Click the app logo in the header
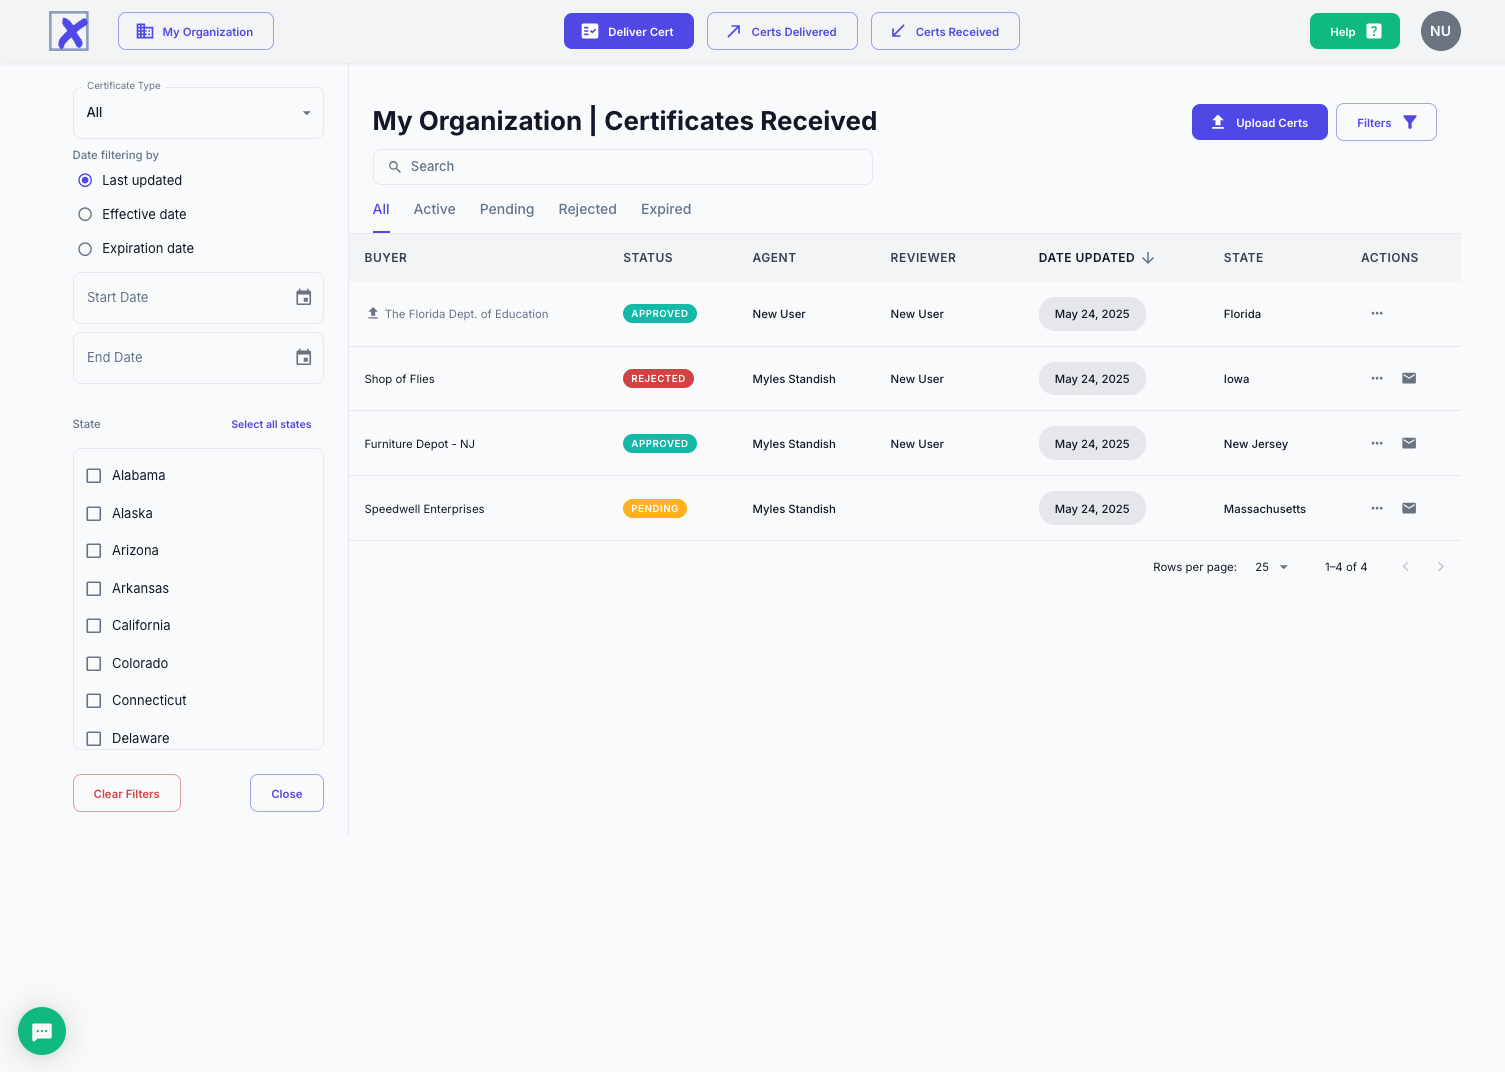This screenshot has height=1072, width=1505. click(x=69, y=31)
